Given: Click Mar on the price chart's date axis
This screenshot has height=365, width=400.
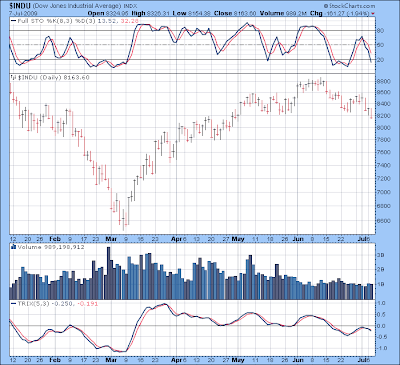Looking at the screenshot, I should point(111,239).
